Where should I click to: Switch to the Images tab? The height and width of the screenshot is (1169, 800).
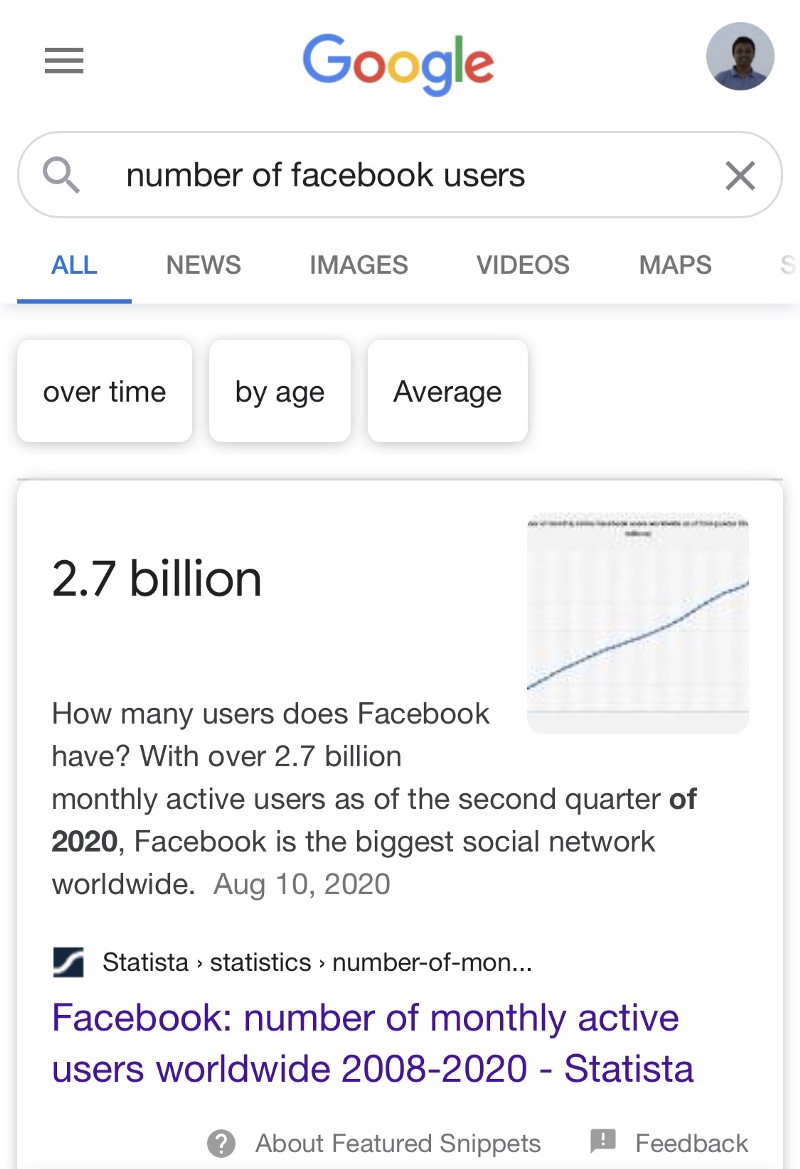358,265
